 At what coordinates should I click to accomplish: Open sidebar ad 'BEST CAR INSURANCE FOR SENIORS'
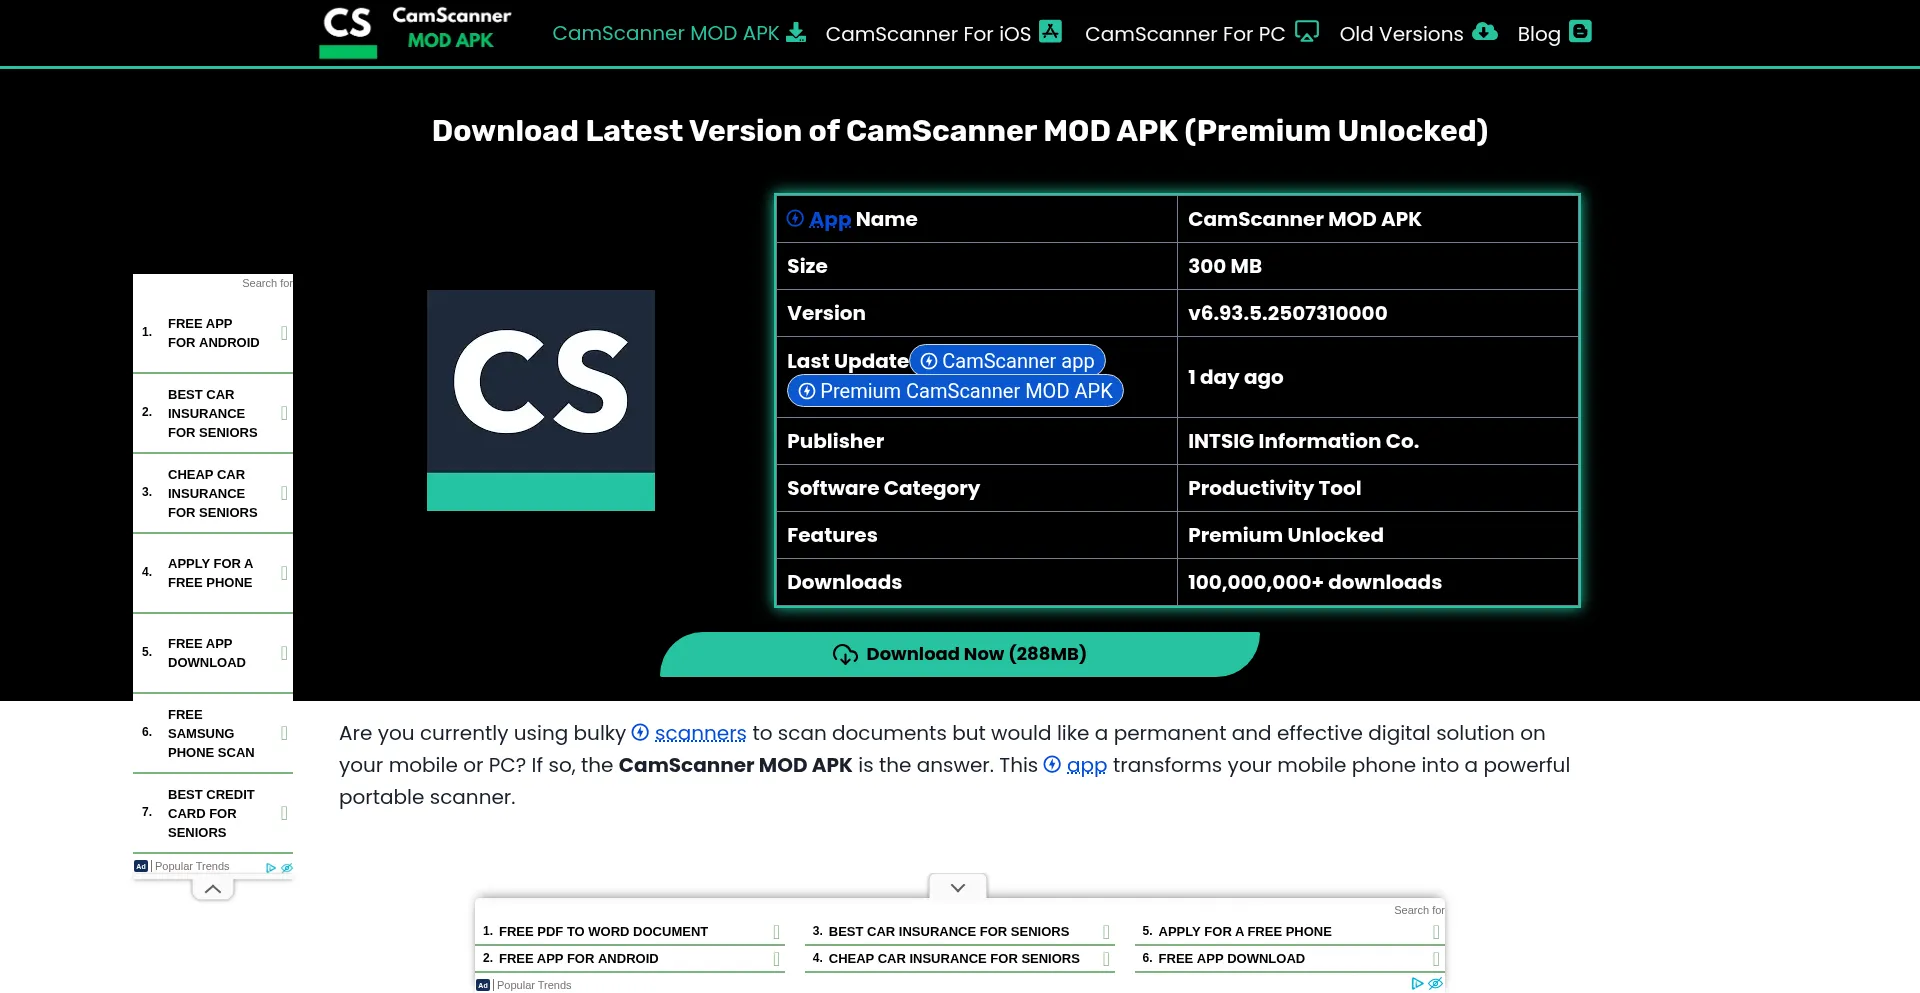pyautogui.click(x=213, y=413)
